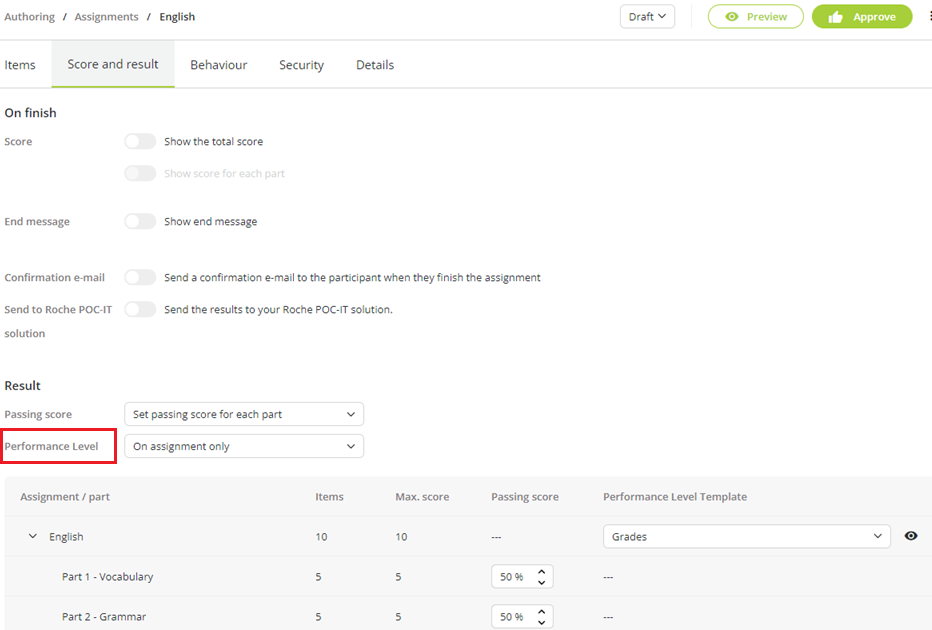The image size is (932, 630).
Task: Increase Part 1 Vocabulary passing score arrow
Action: [x=541, y=571]
